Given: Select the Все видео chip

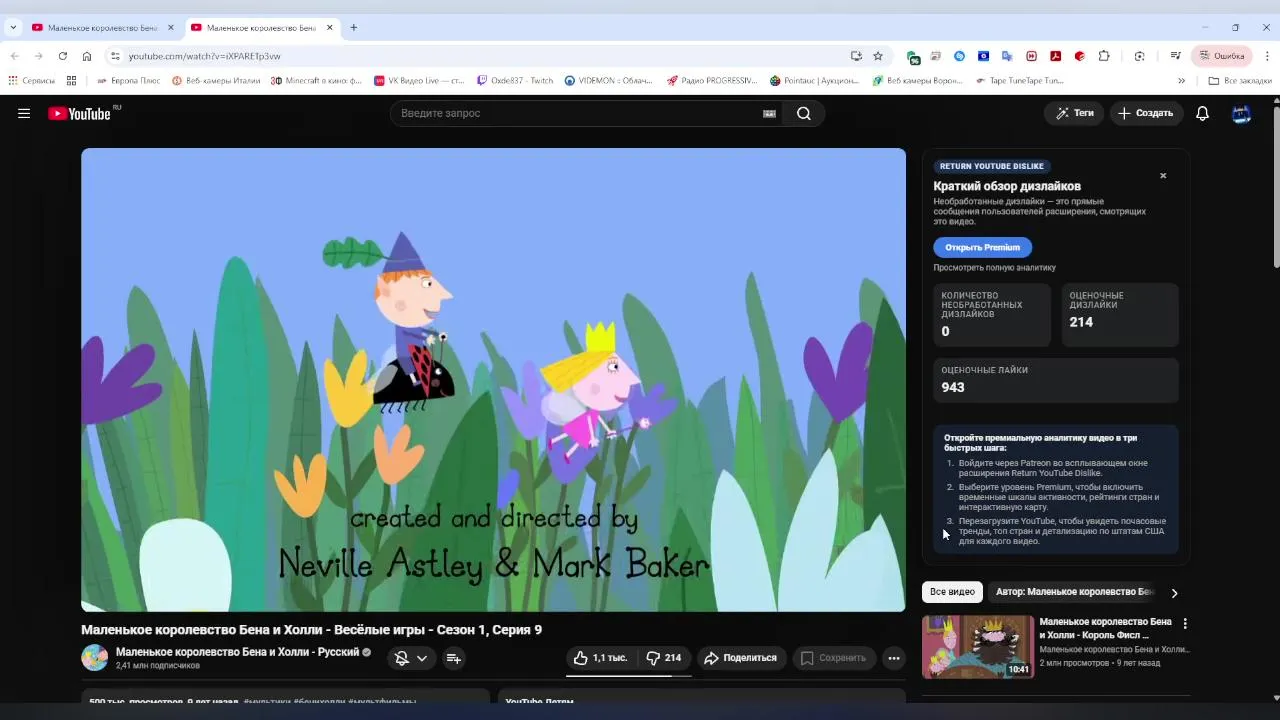Looking at the screenshot, I should (952, 592).
